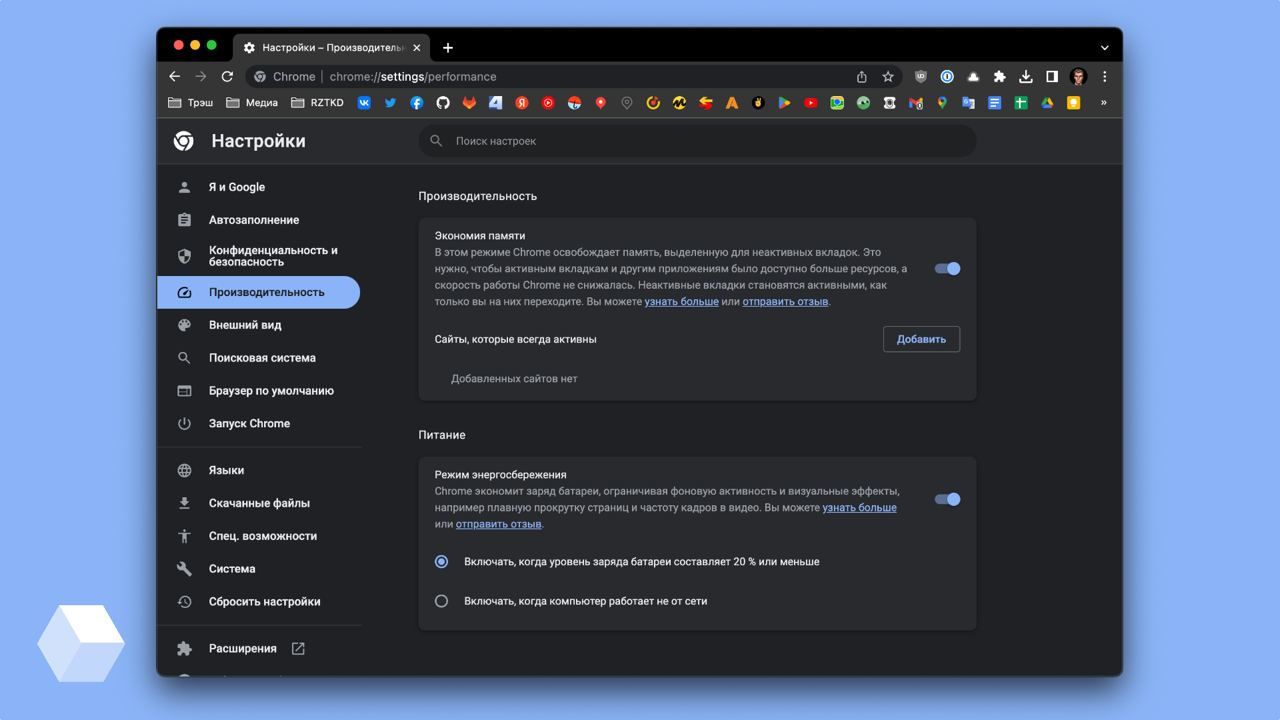Open the Facebook bookmark
1280x720 pixels.
[417, 102]
